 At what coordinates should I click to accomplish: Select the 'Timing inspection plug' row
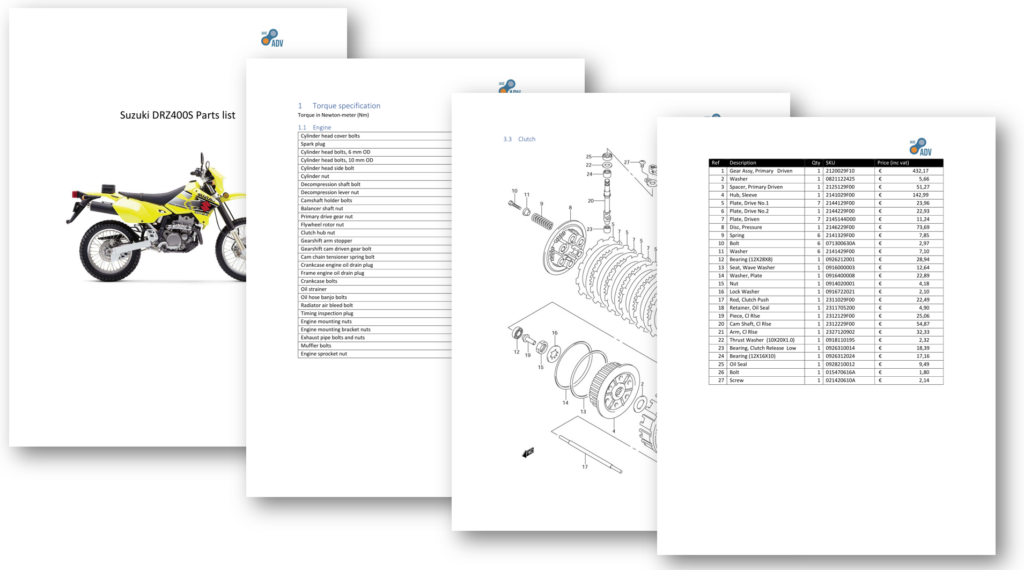(375, 313)
